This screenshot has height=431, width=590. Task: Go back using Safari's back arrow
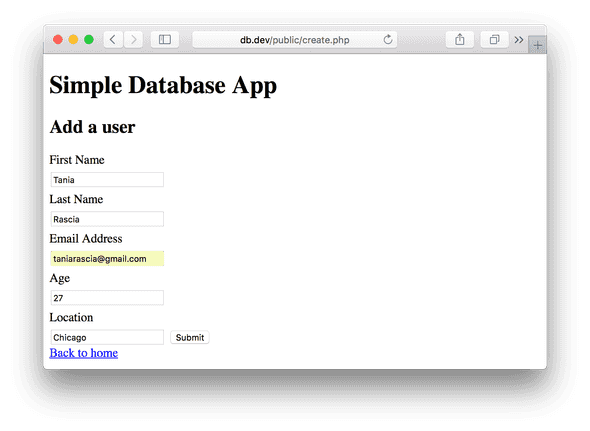113,40
